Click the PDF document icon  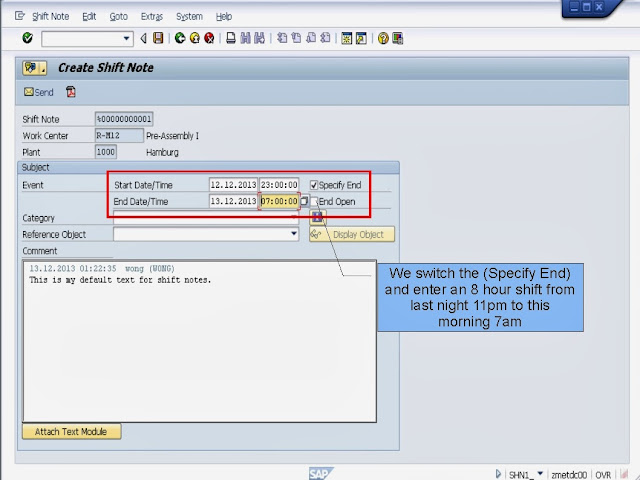point(71,92)
